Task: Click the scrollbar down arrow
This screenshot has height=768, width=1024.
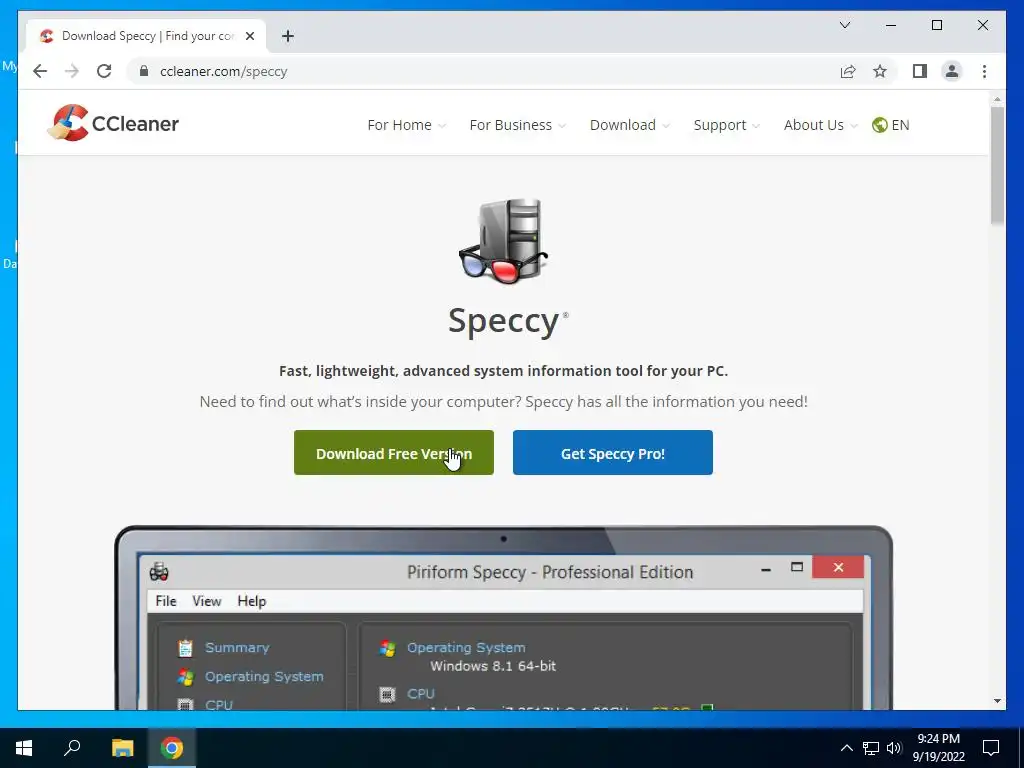Action: pyautogui.click(x=997, y=701)
